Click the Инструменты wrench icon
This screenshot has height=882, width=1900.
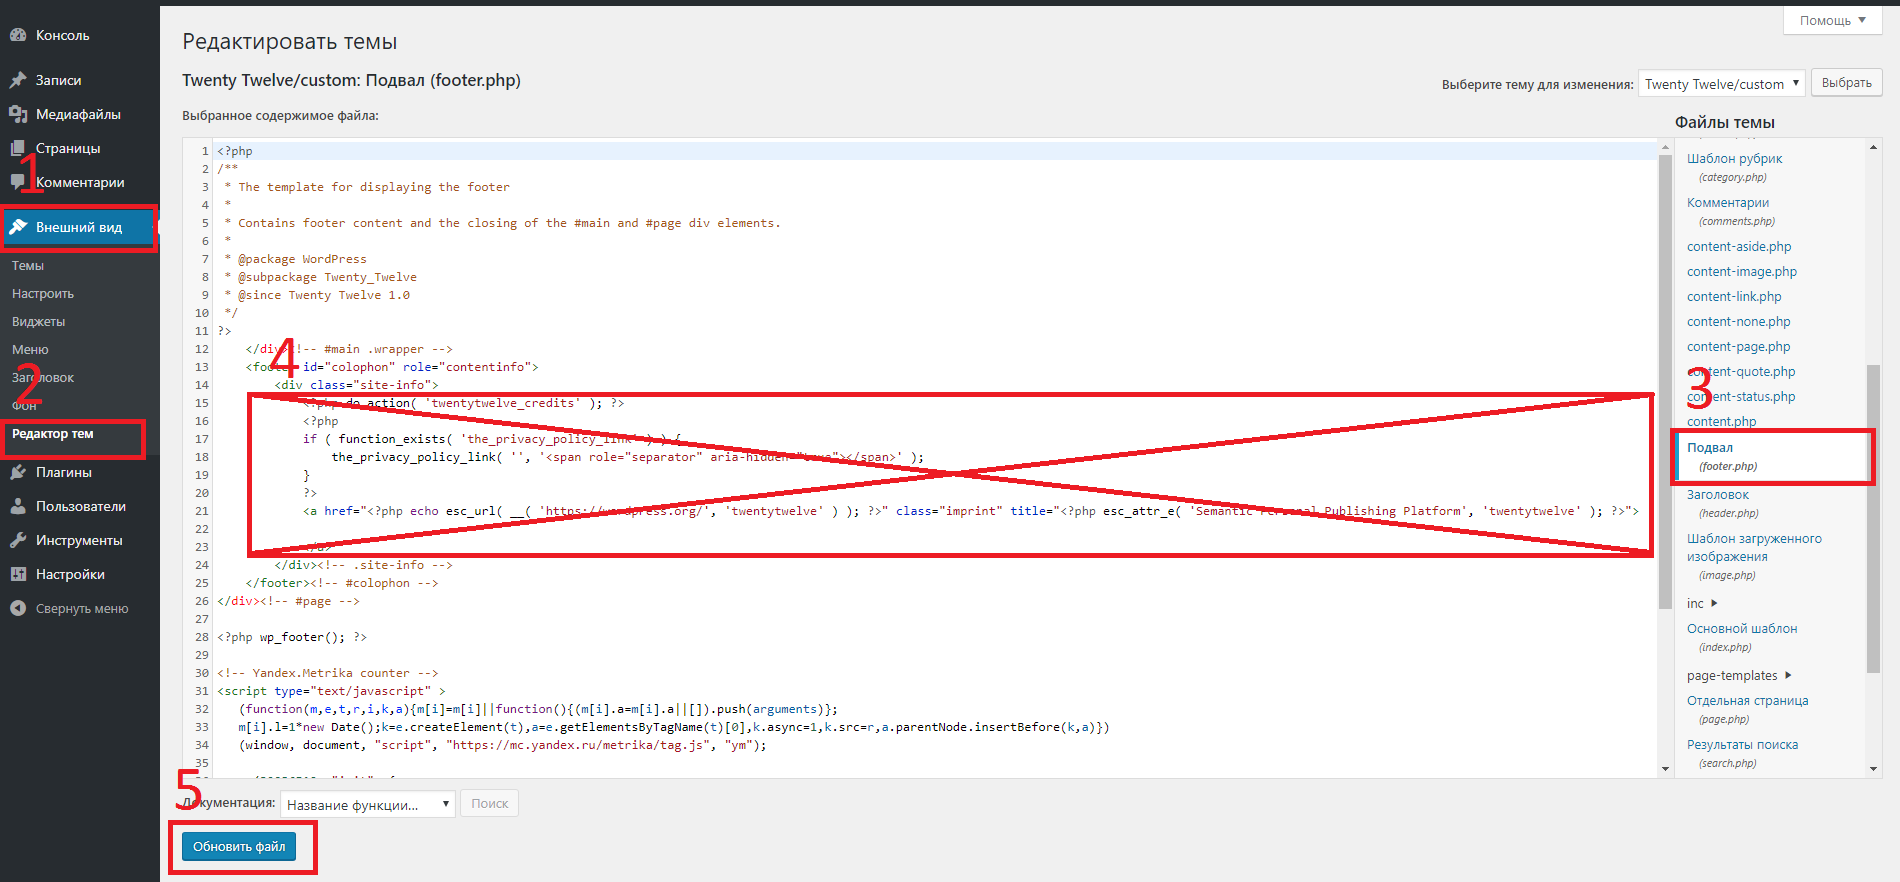click(x=18, y=540)
